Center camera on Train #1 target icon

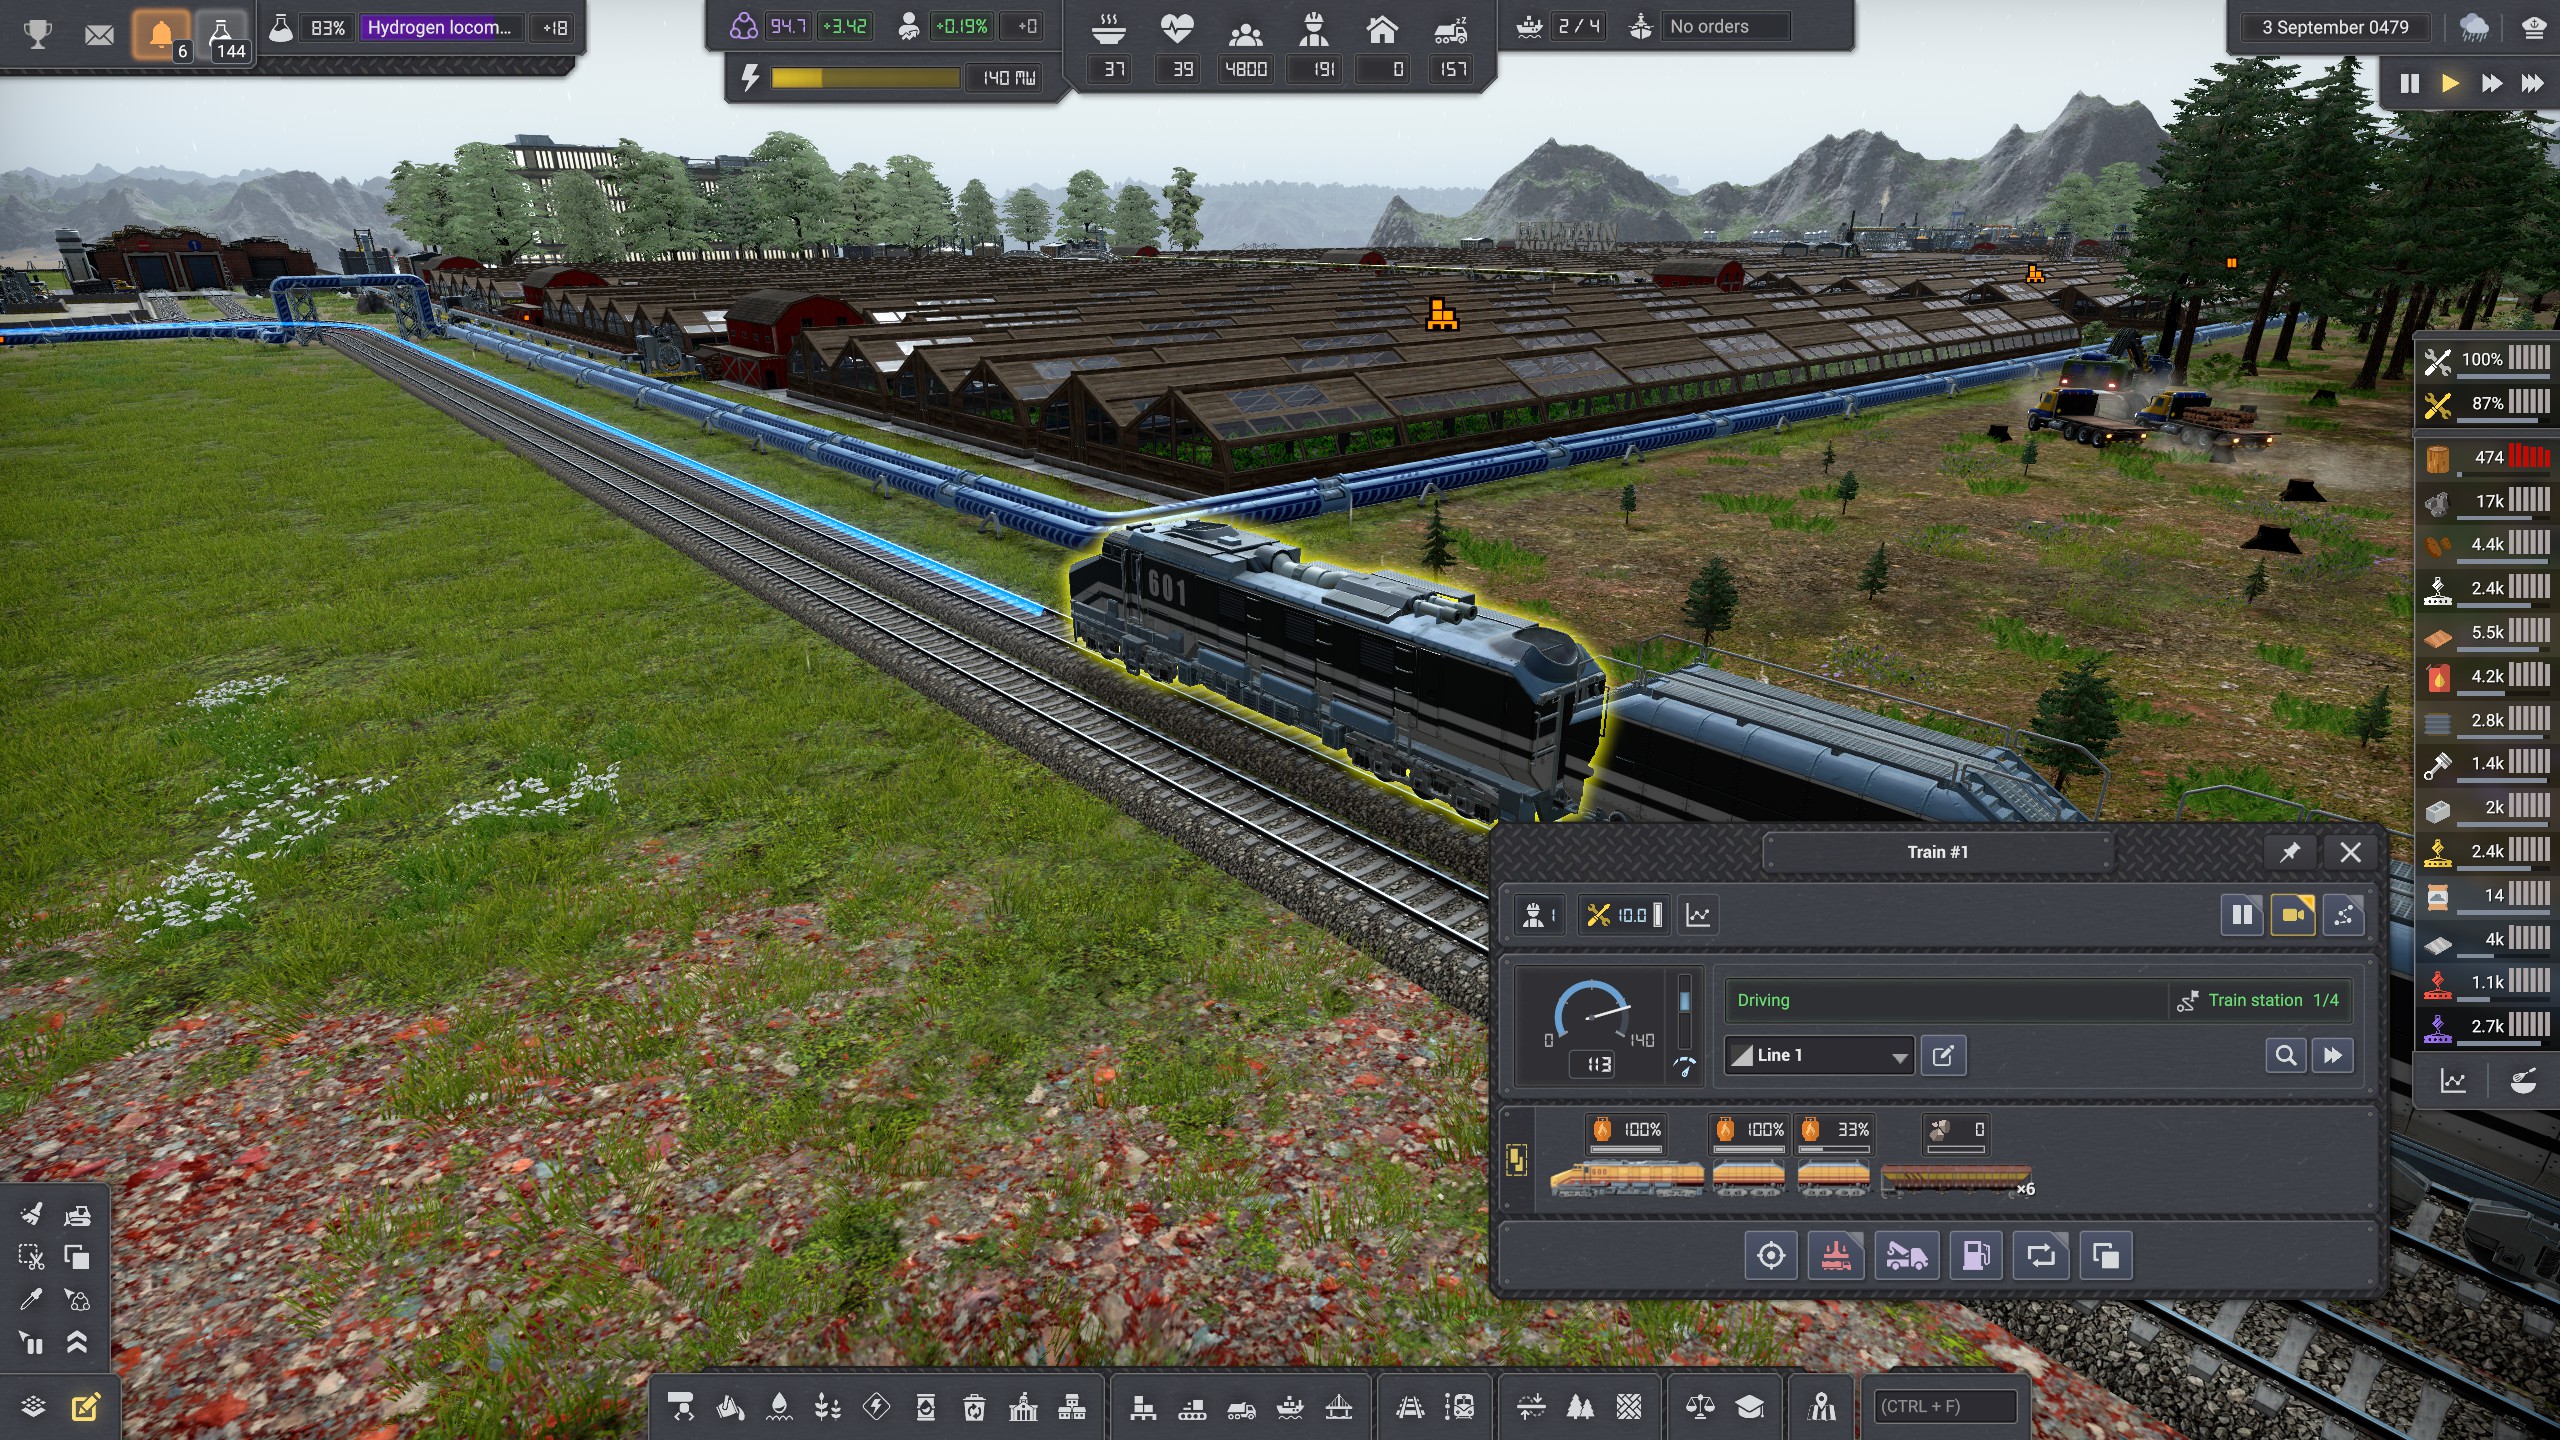1771,1255
